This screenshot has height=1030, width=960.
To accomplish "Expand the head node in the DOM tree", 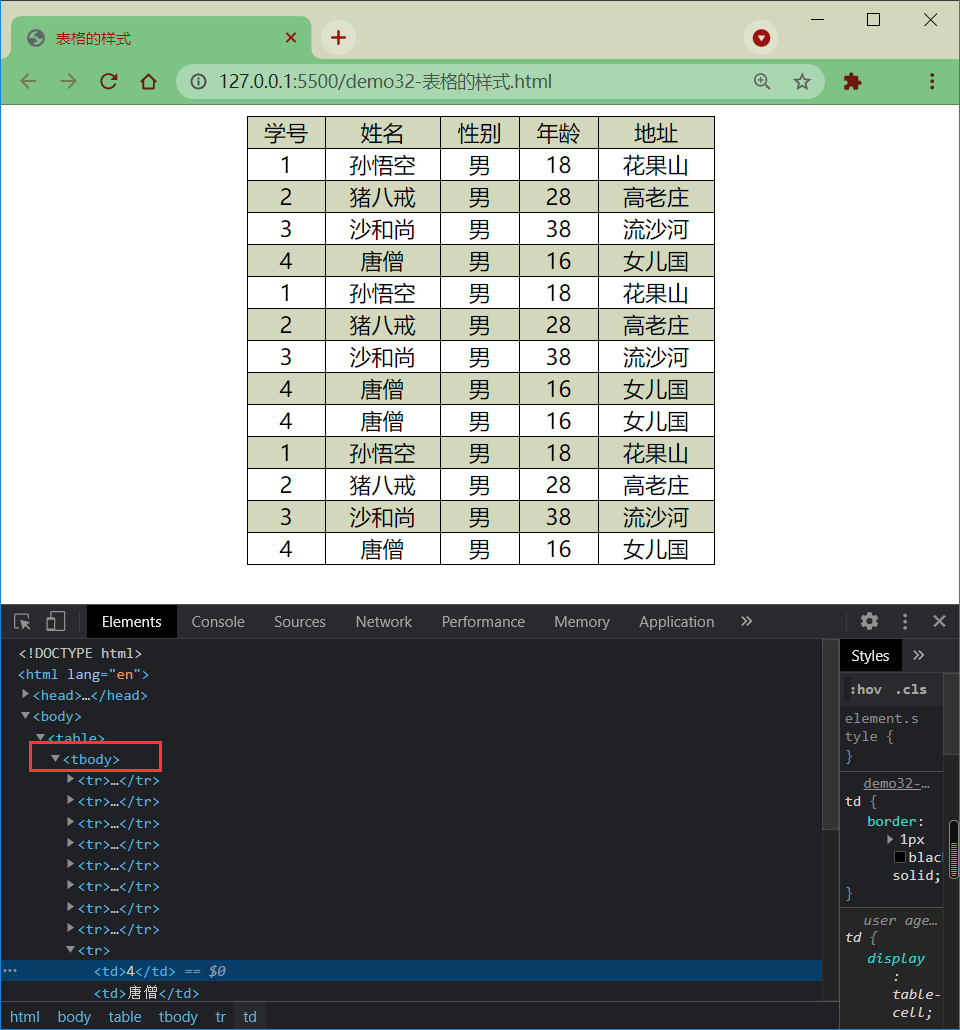I will (25, 694).
